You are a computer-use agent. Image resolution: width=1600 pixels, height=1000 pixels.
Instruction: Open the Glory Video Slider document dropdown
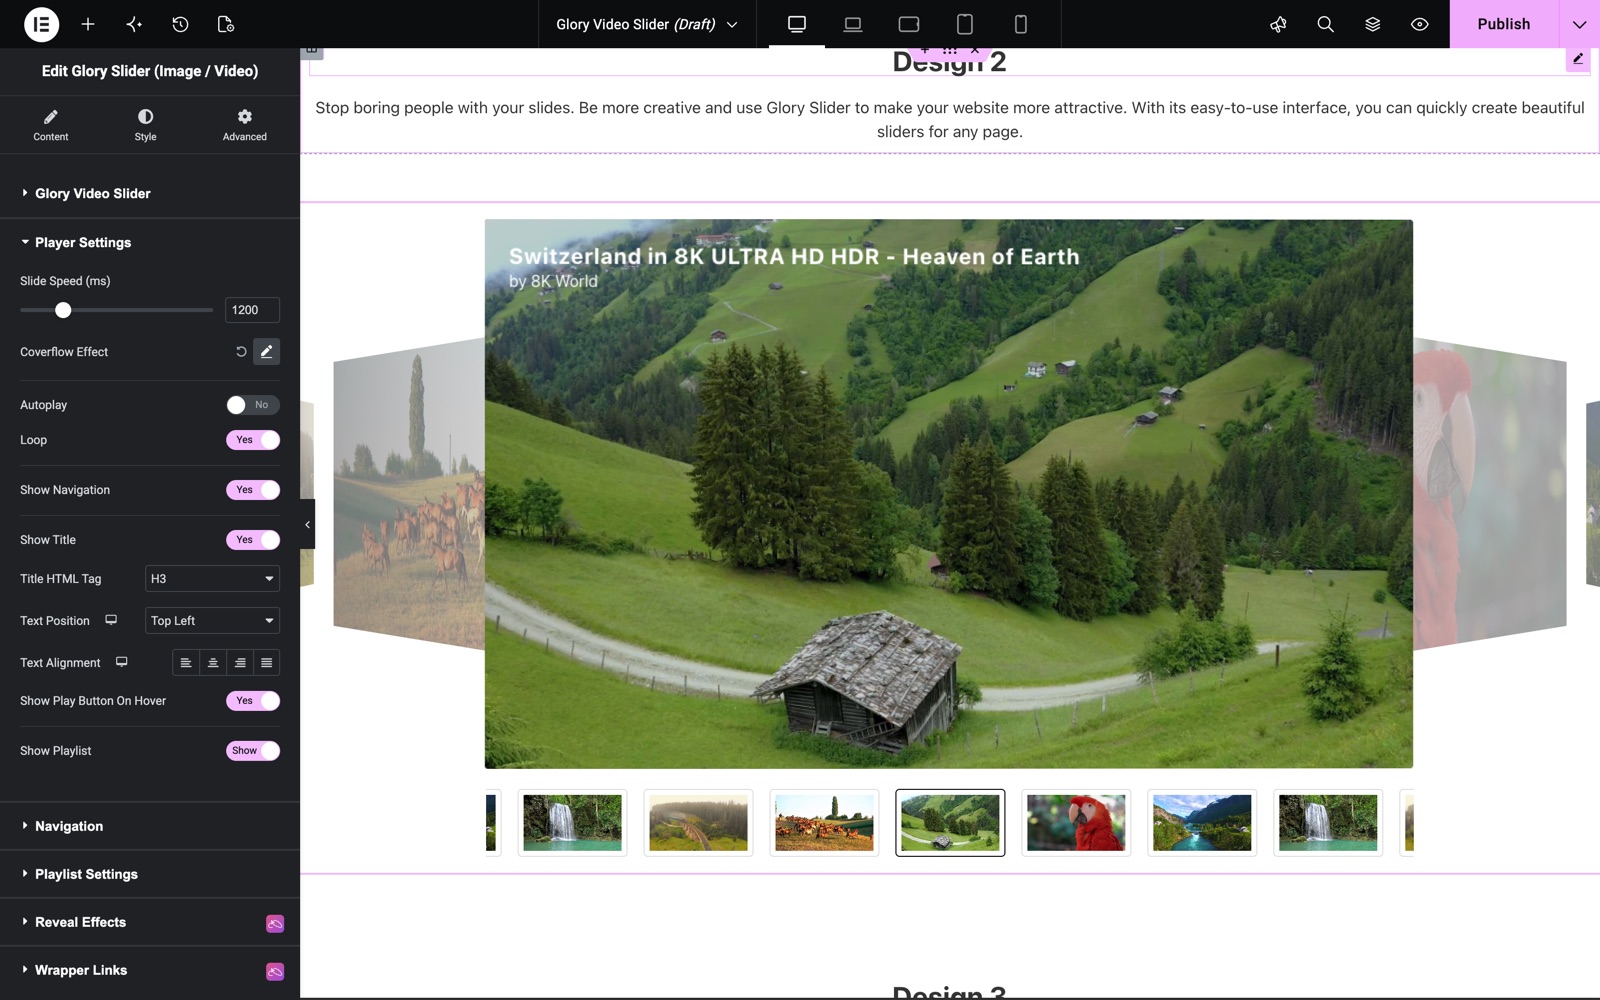[647, 24]
